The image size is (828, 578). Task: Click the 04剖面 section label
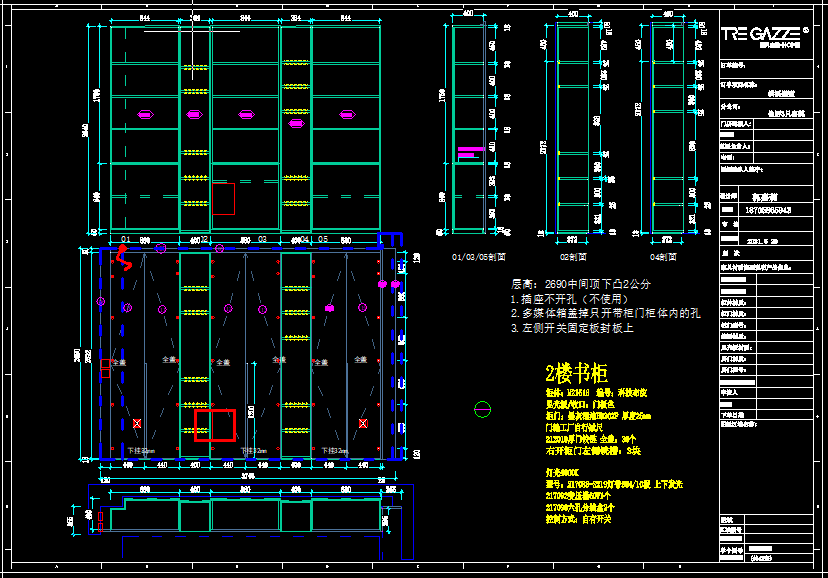[x=663, y=257]
